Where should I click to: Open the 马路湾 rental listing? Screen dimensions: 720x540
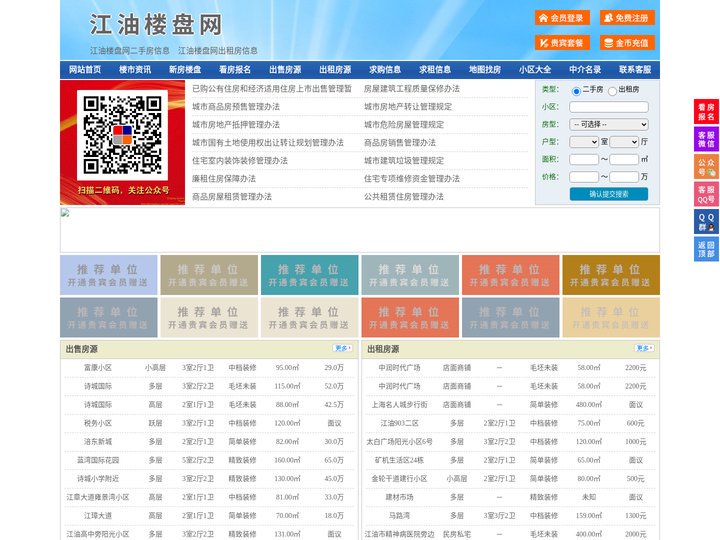click(399, 516)
